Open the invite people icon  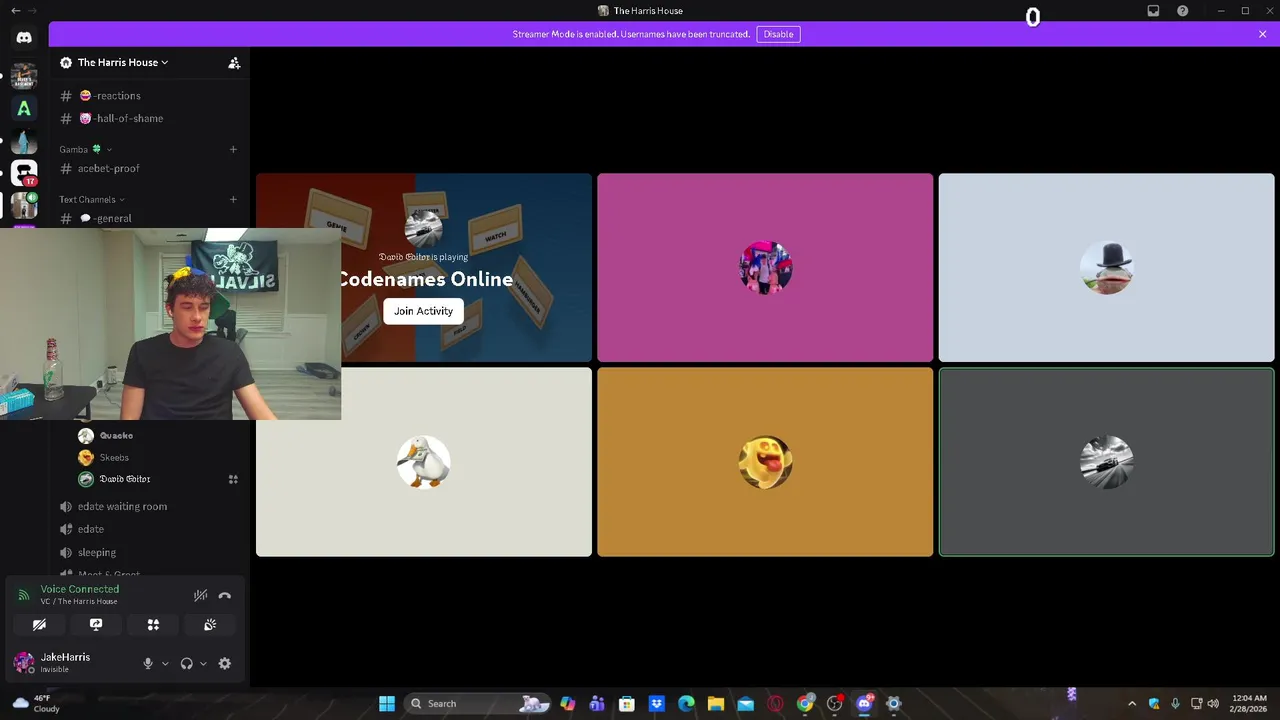coord(234,63)
